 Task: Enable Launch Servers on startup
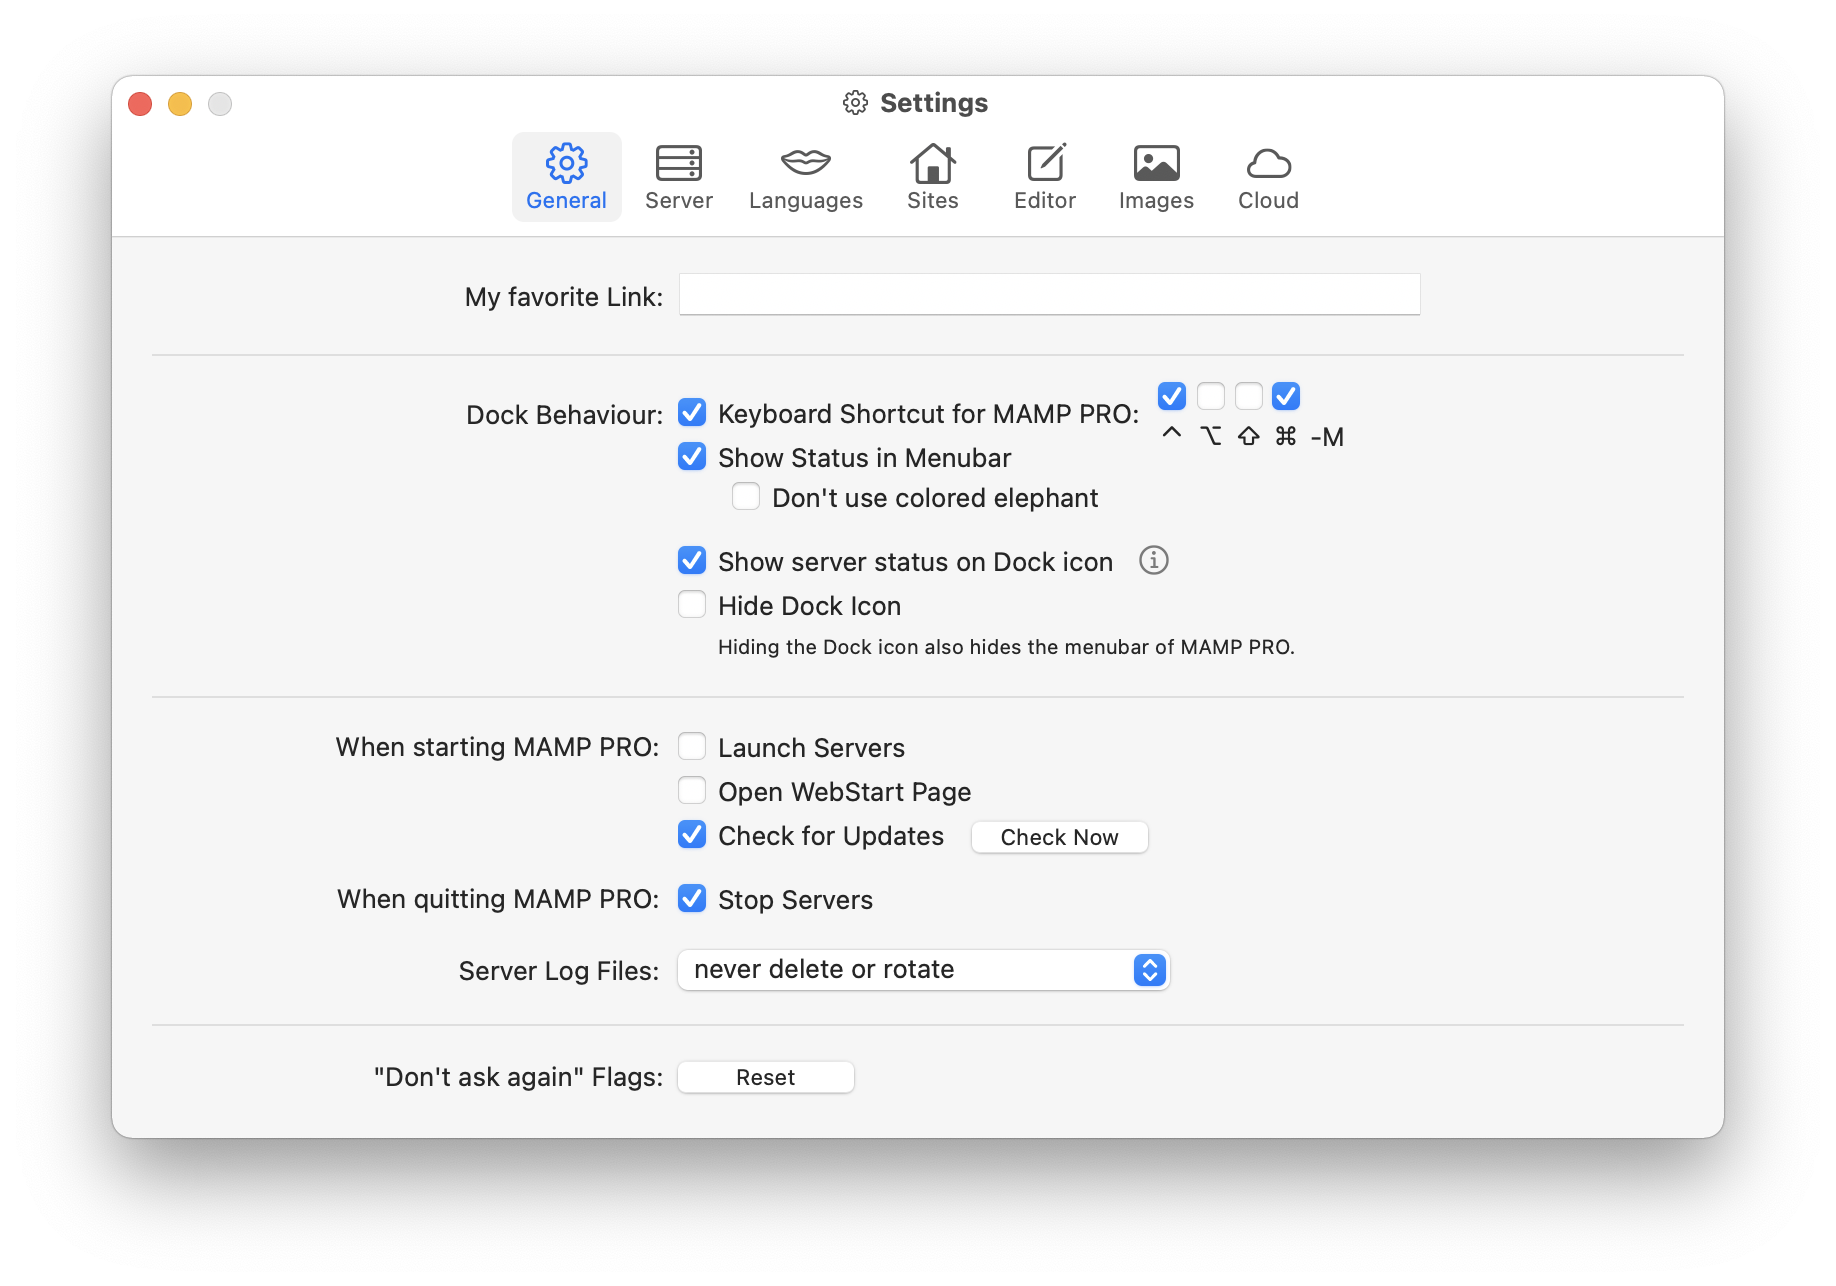point(692,746)
